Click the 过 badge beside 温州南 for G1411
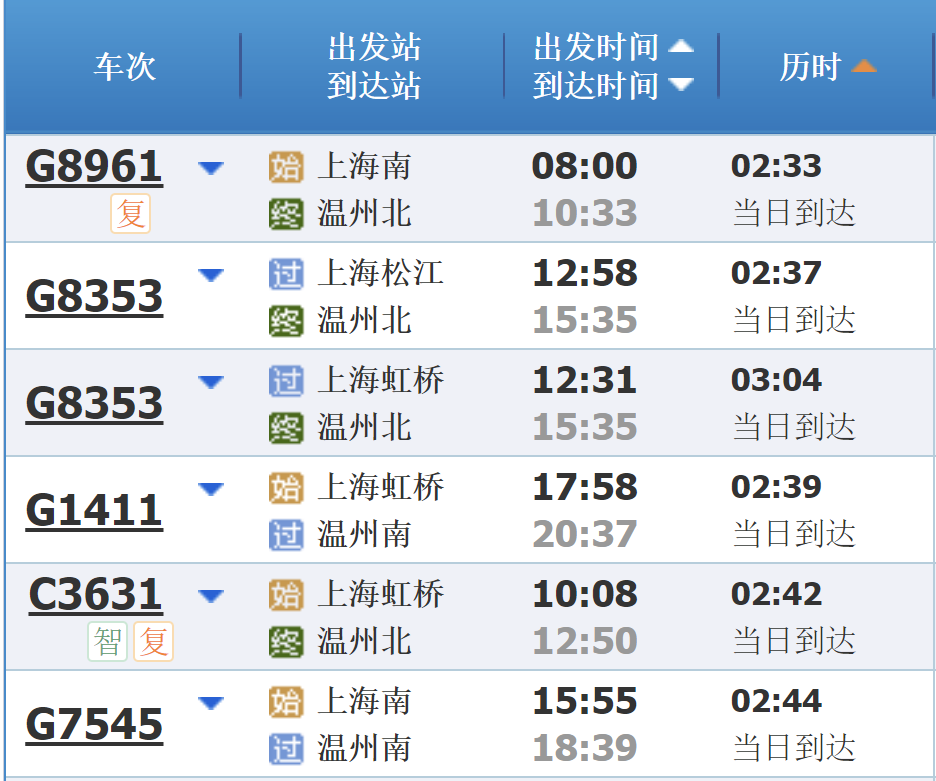936x781 pixels. [x=286, y=535]
